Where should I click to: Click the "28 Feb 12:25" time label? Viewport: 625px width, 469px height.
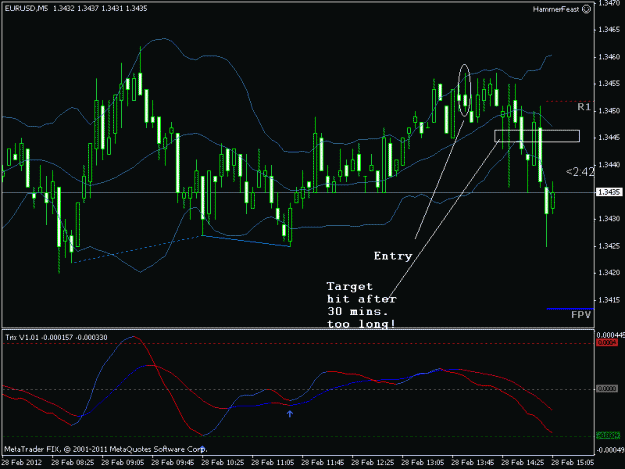[x=373, y=462]
